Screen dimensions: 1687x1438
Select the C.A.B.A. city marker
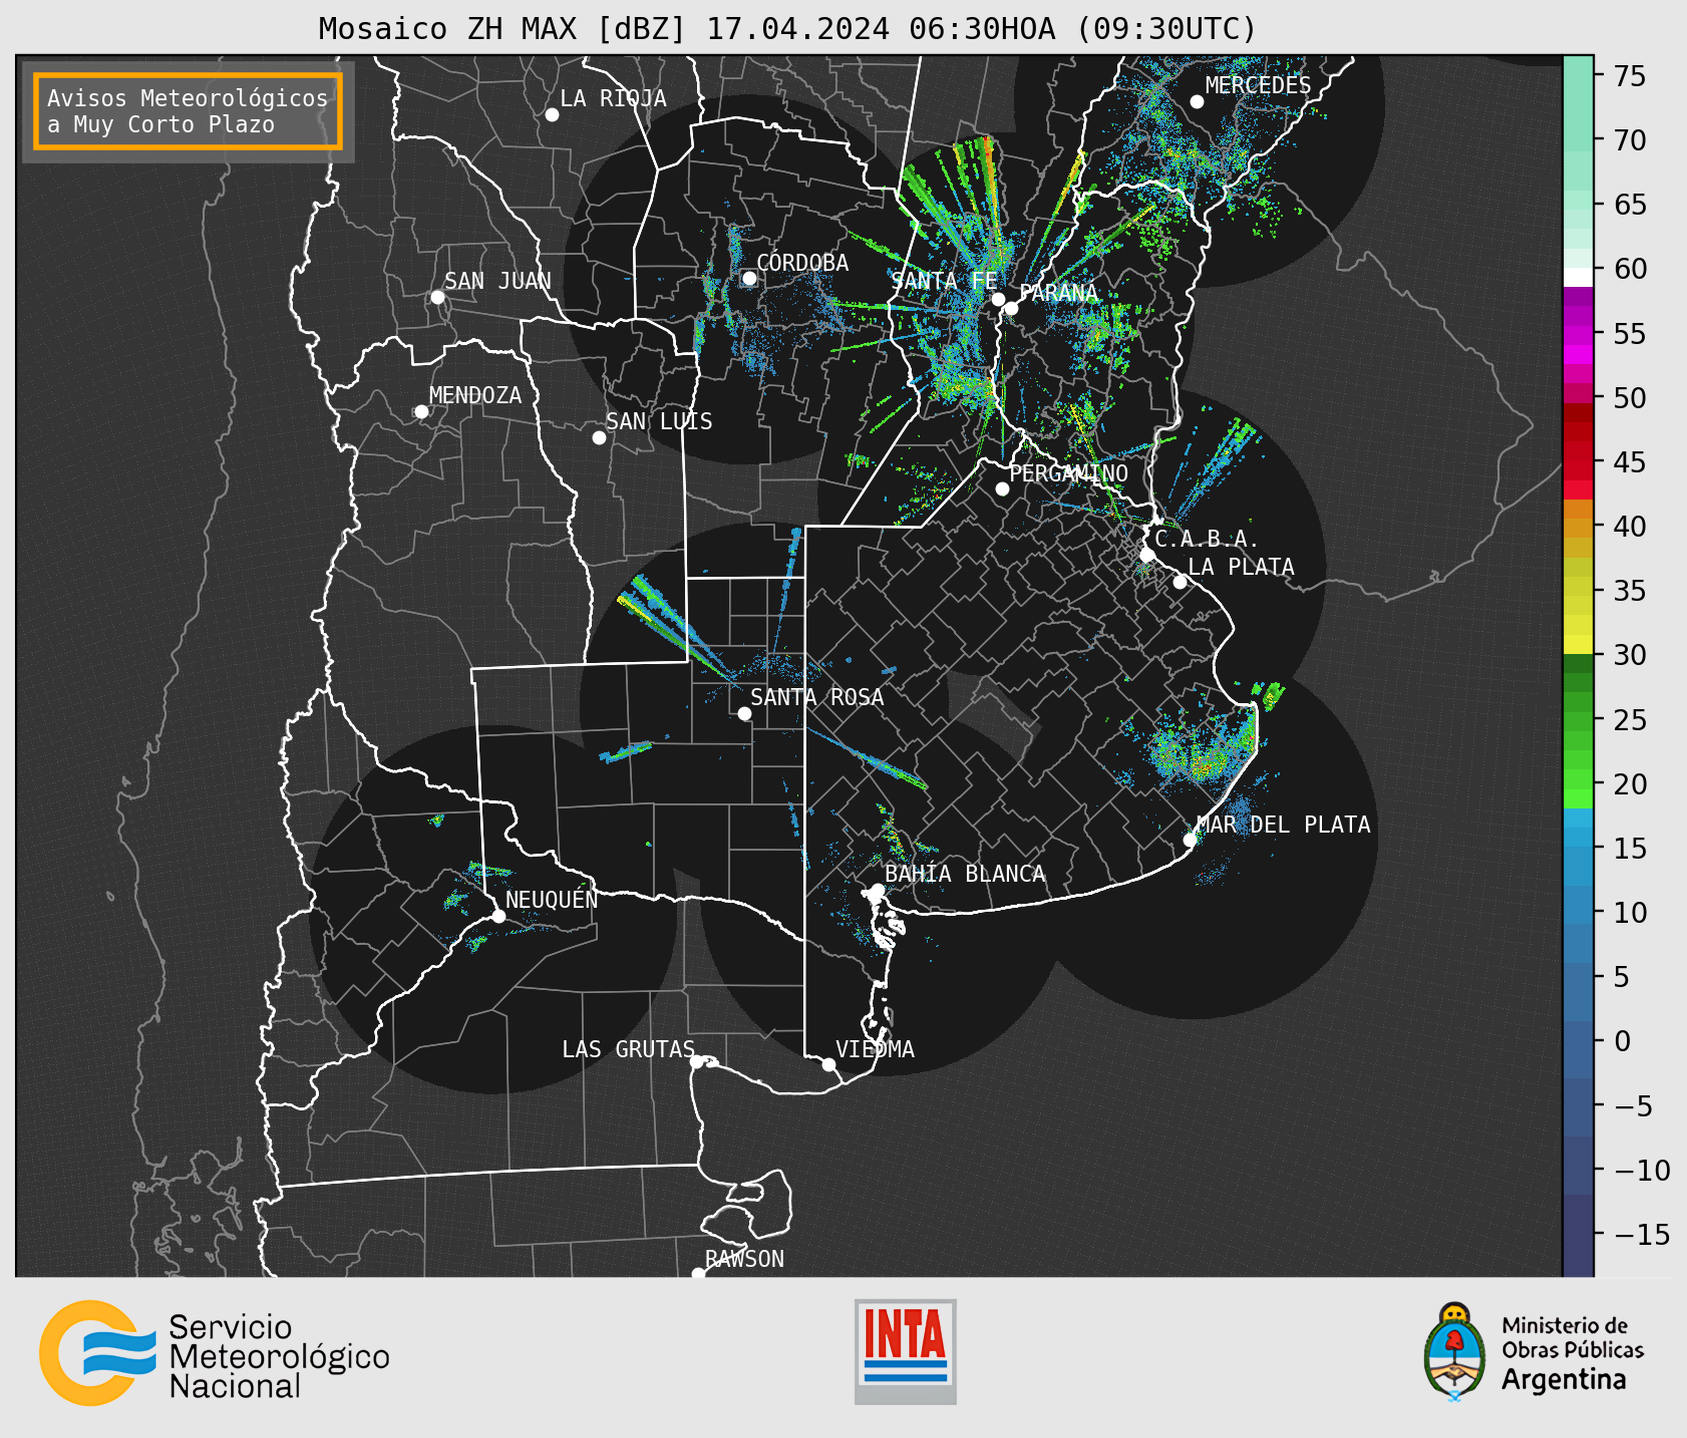point(1147,555)
